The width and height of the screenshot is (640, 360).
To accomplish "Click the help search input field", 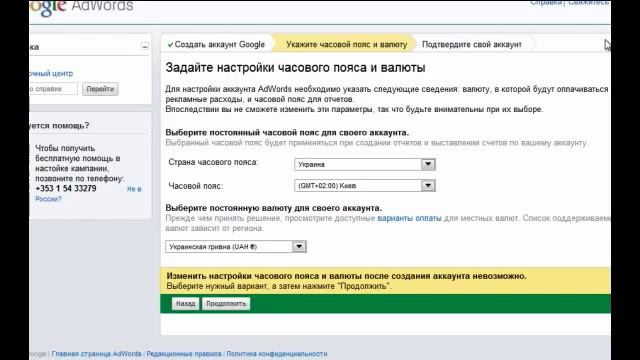I will point(53,89).
